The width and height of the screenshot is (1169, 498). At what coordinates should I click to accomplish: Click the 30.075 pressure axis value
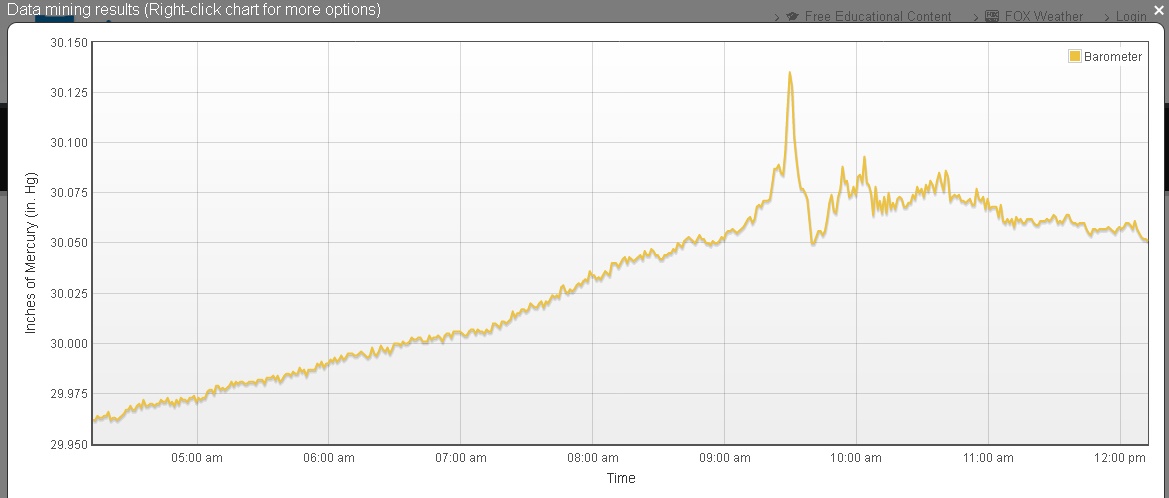[x=69, y=192]
